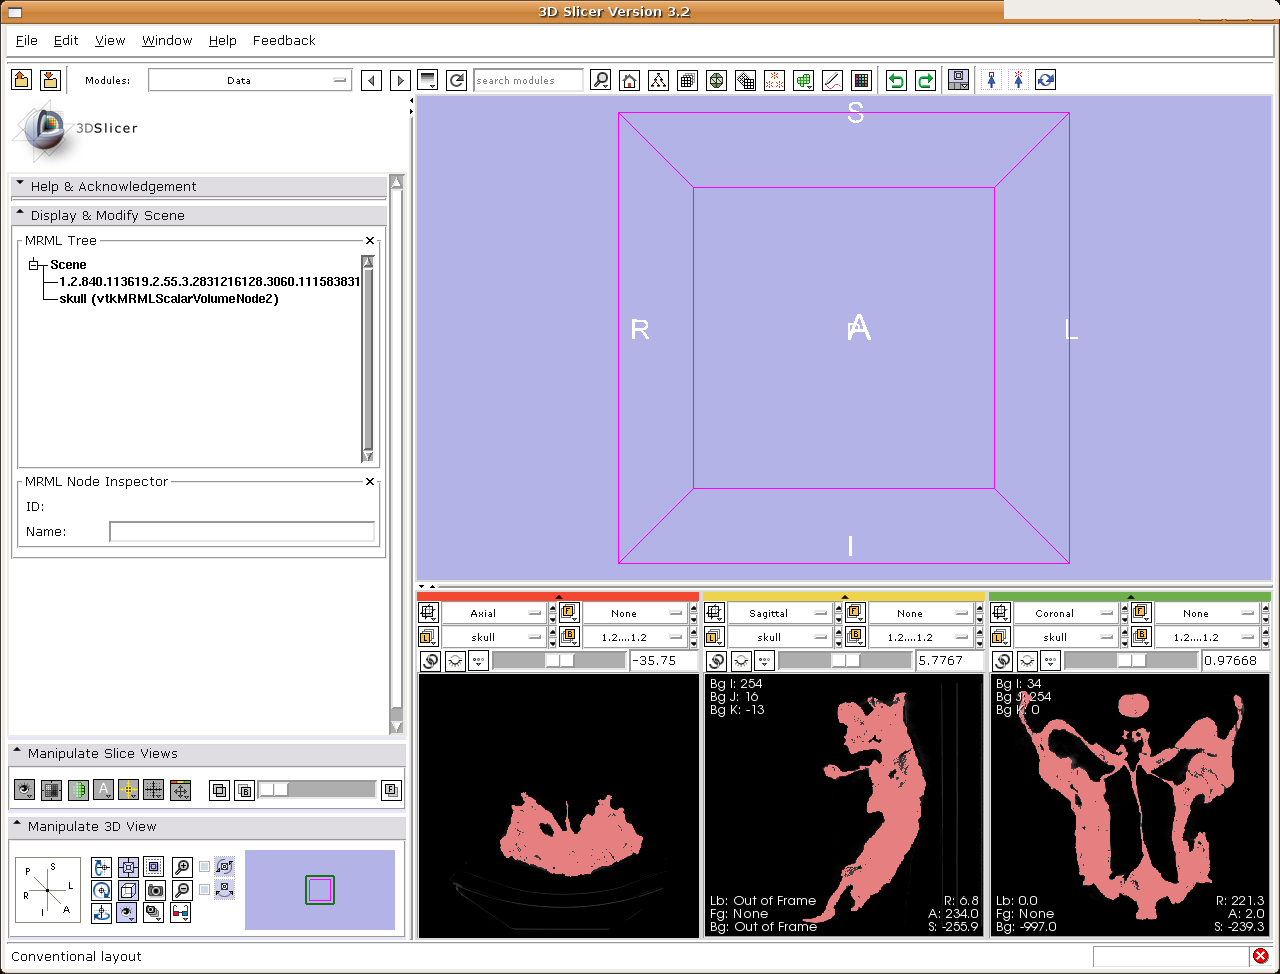Open the Sagittal viewer label skull dropdown
Image resolution: width=1280 pixels, height=974 pixels.
[779, 637]
